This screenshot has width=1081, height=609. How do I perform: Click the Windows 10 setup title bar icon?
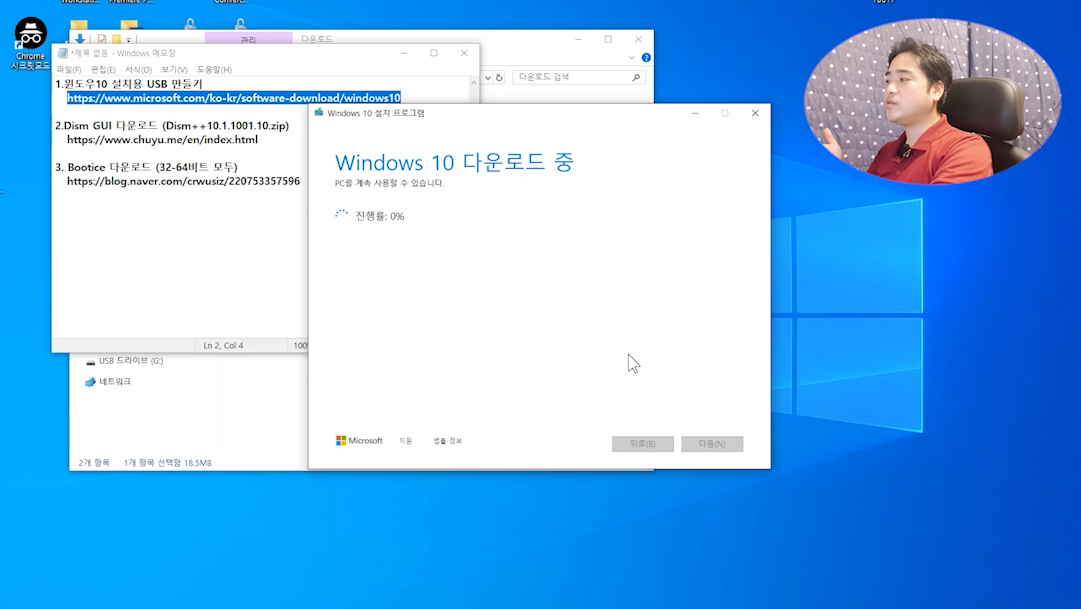click(319, 112)
